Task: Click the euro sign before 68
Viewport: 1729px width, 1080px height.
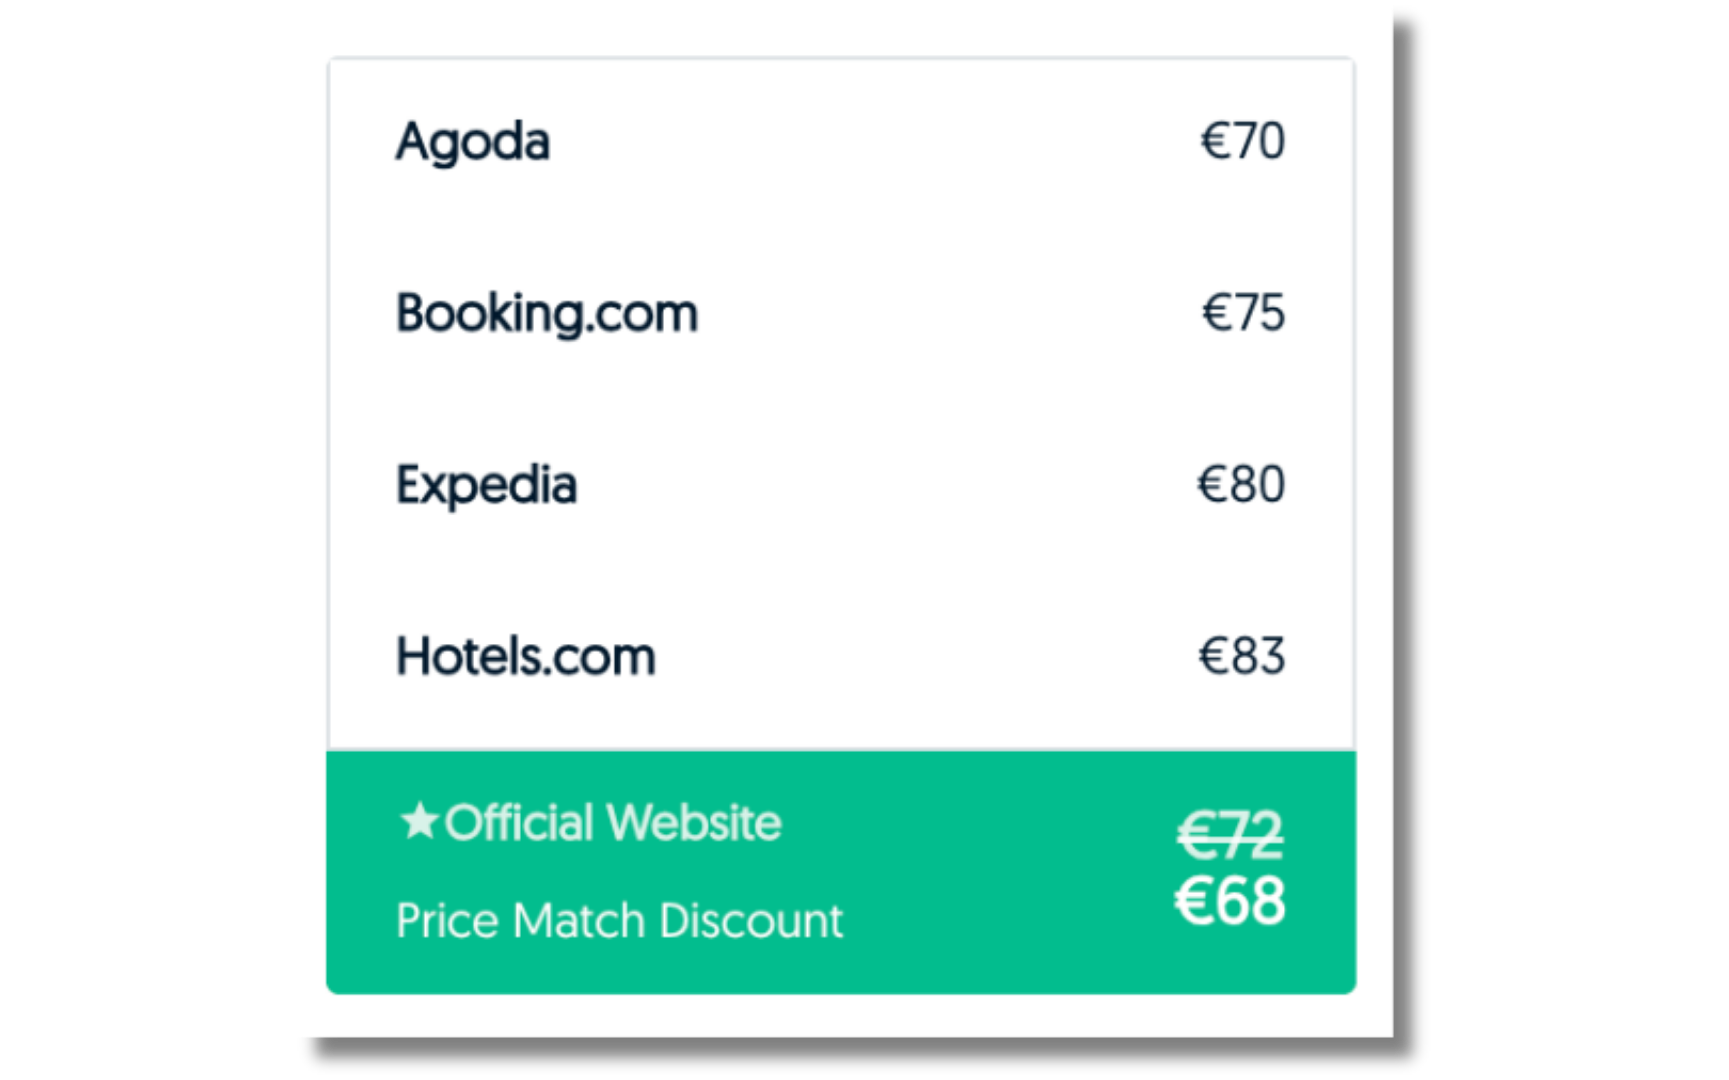Action: [1193, 901]
